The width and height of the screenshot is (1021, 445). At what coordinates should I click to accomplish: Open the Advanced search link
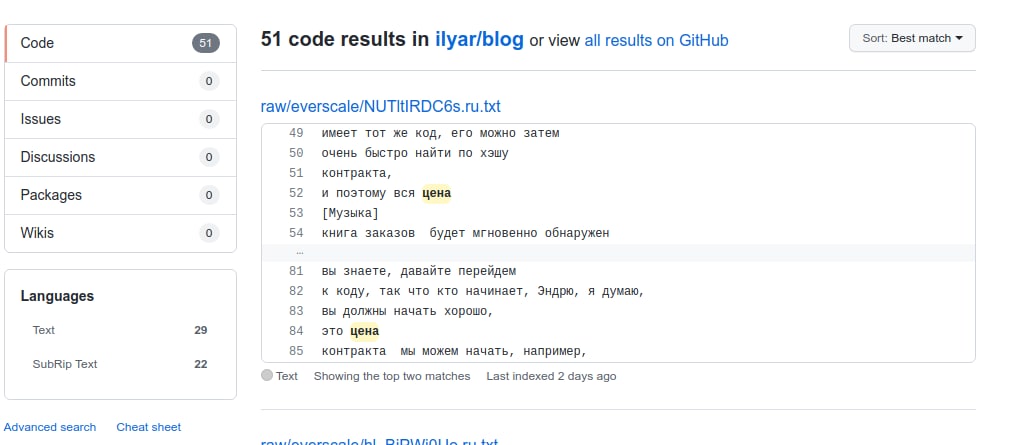coord(50,427)
